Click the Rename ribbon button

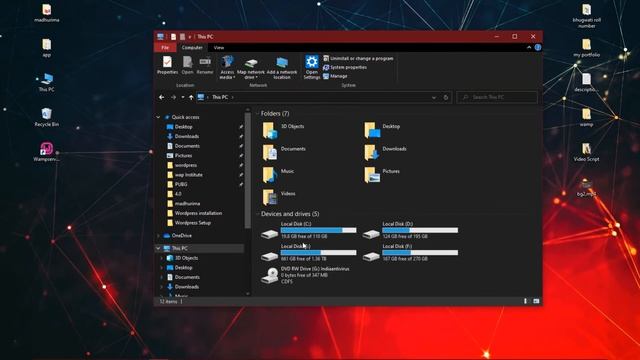click(x=205, y=65)
